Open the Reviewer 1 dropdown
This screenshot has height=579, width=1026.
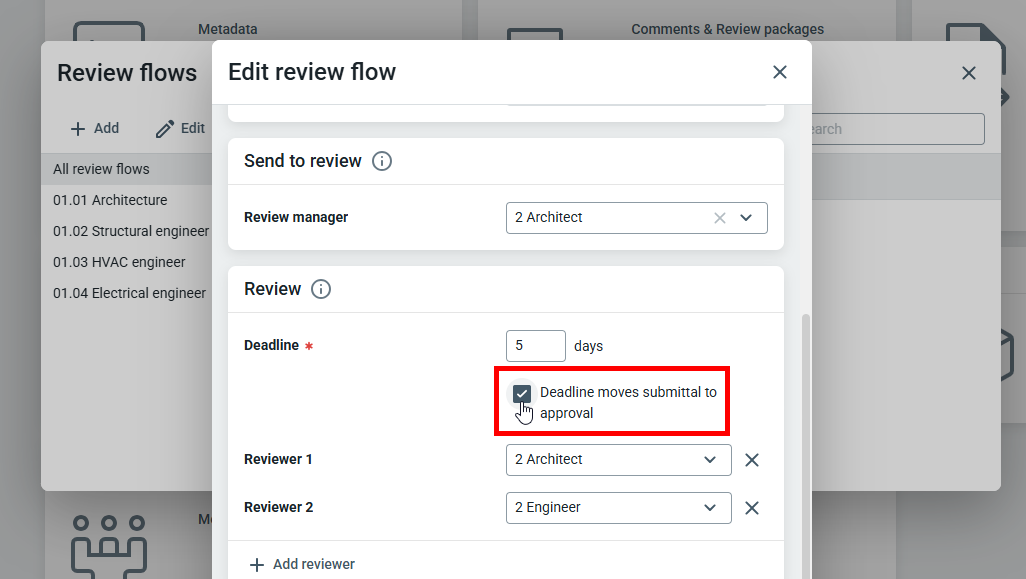(x=710, y=460)
